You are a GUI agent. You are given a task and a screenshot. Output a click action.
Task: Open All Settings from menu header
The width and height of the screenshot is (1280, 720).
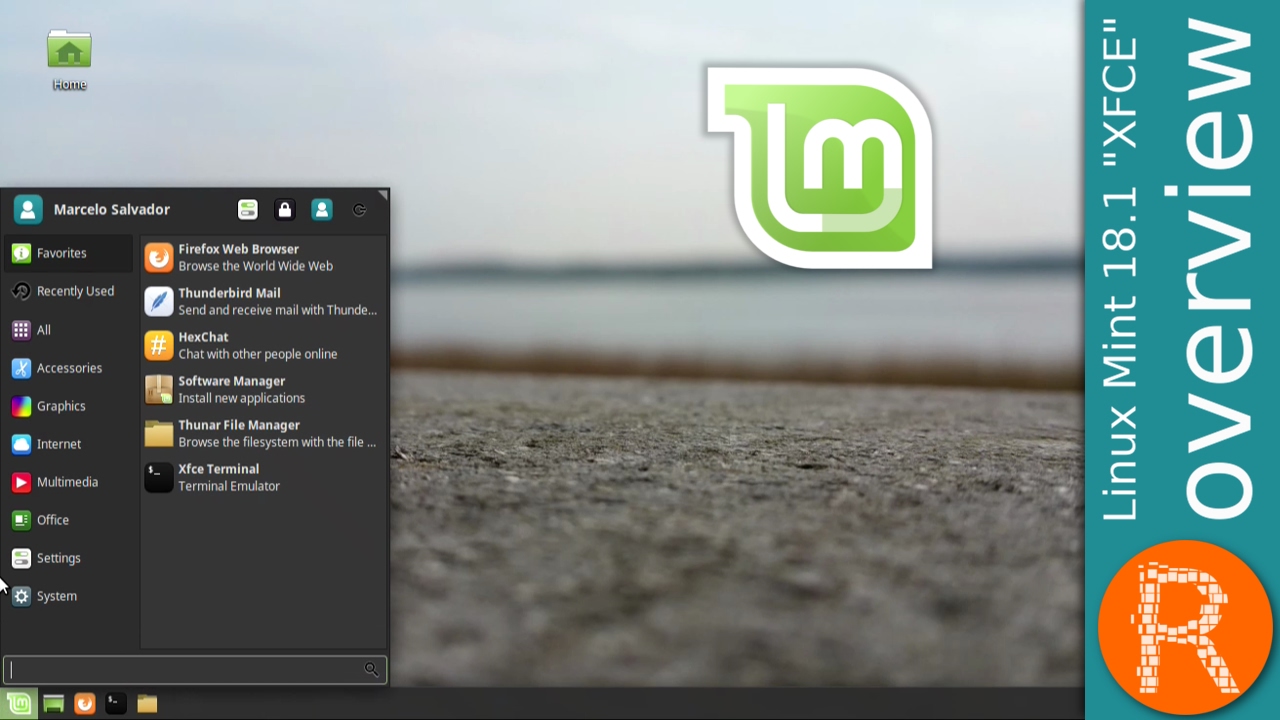click(x=248, y=209)
